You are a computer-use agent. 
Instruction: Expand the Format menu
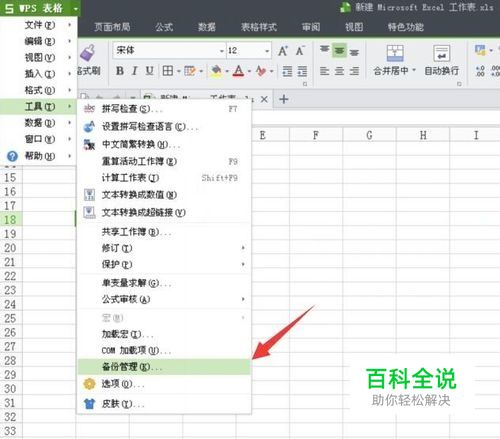[x=39, y=90]
